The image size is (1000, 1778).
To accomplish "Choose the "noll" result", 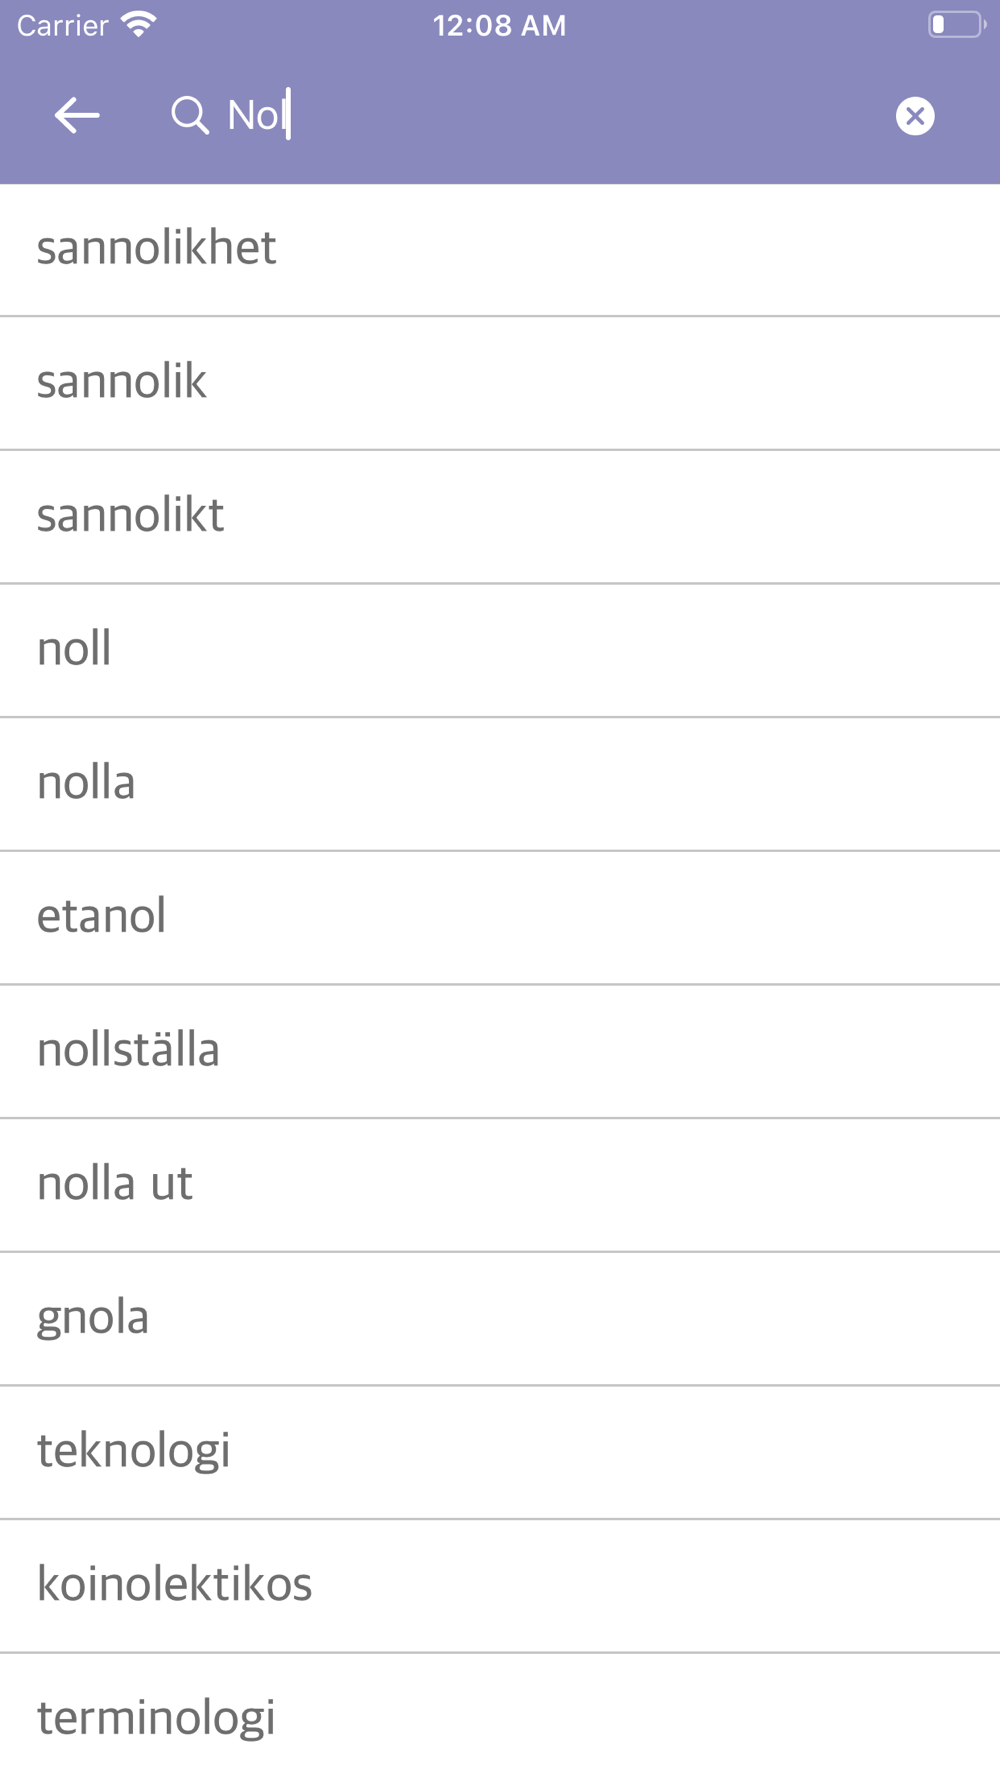I will 500,651.
